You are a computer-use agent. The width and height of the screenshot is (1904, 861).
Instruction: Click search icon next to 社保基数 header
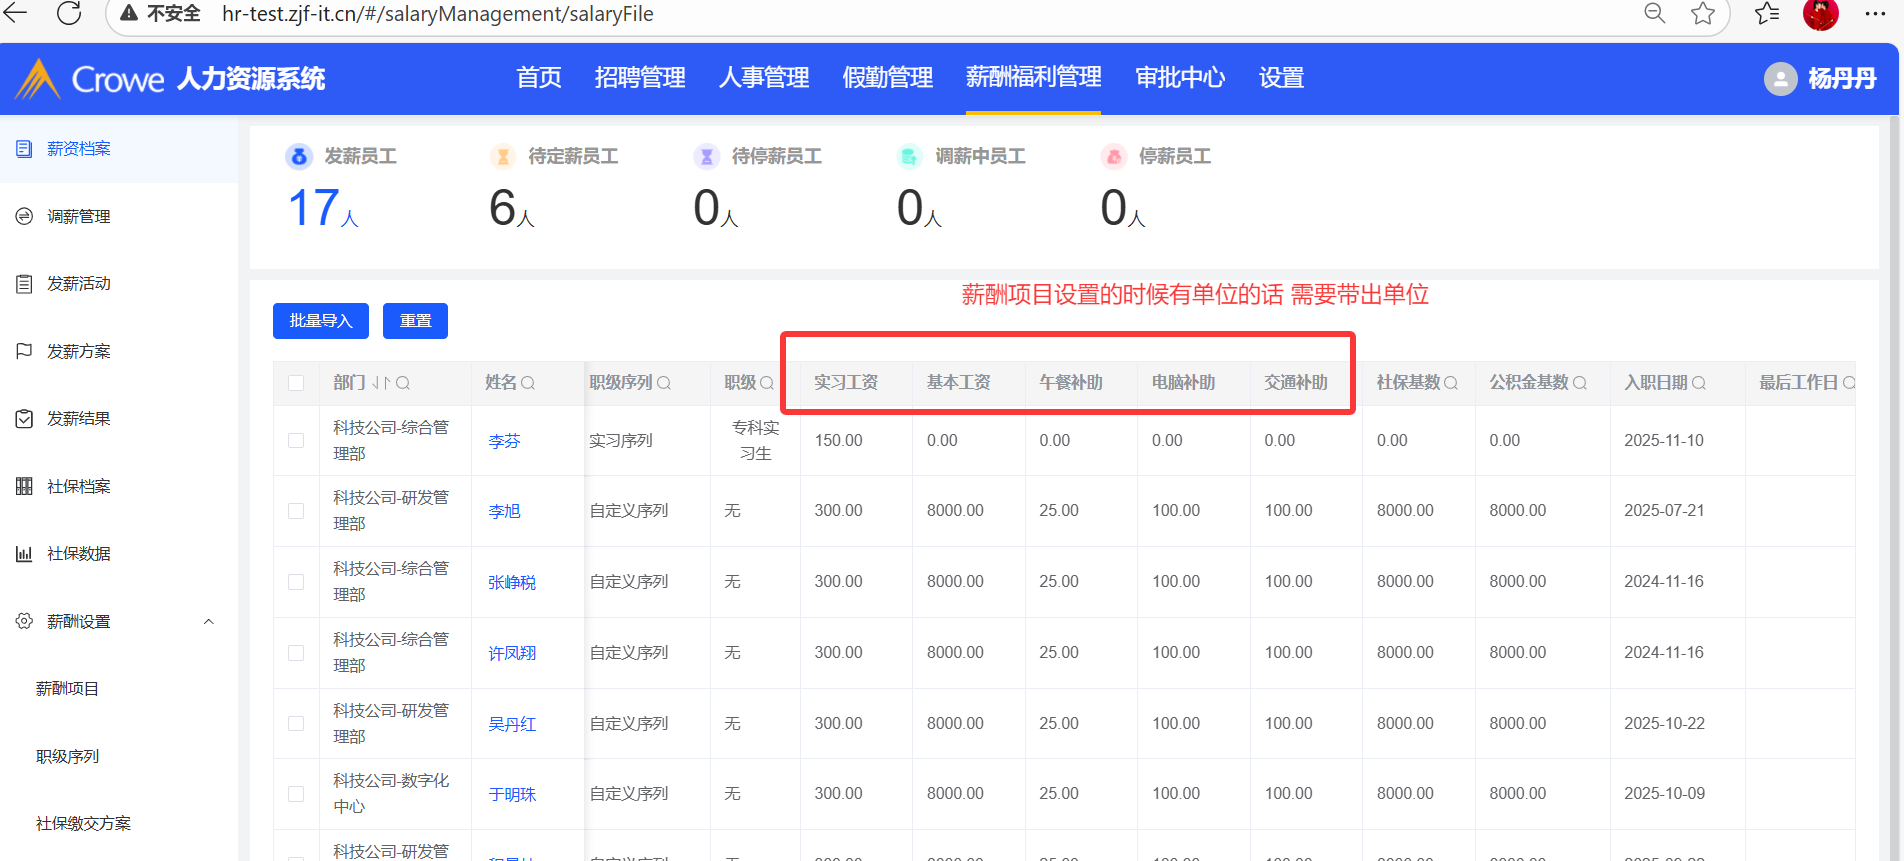pyautogui.click(x=1451, y=383)
